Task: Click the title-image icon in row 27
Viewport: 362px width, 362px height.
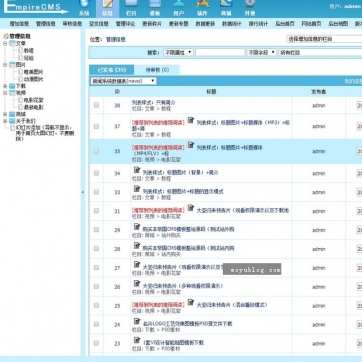Action: pyautogui.click(x=137, y=265)
